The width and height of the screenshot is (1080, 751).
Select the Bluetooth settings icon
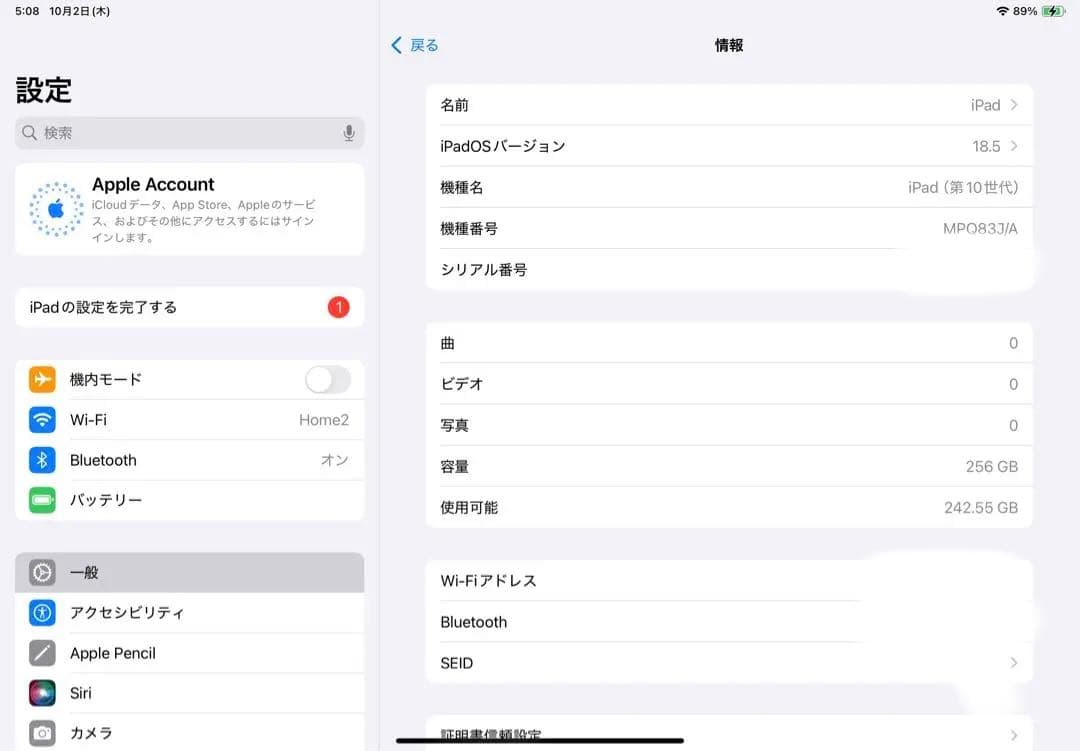[x=41, y=459]
